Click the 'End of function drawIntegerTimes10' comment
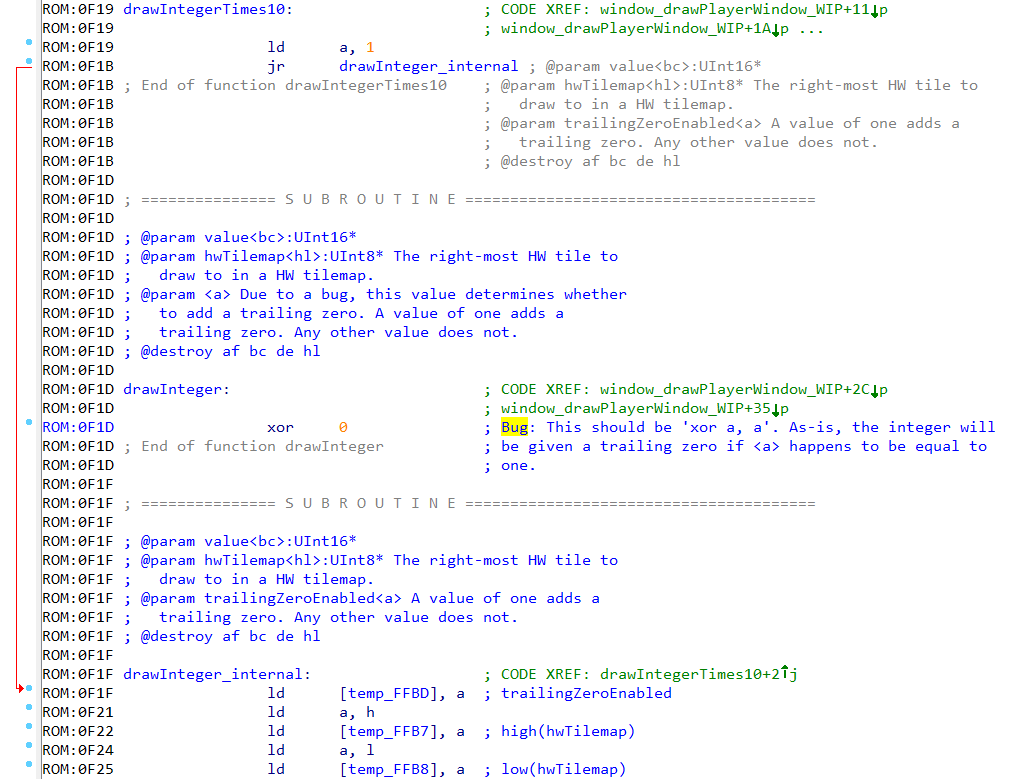1026x779 pixels. click(285, 85)
